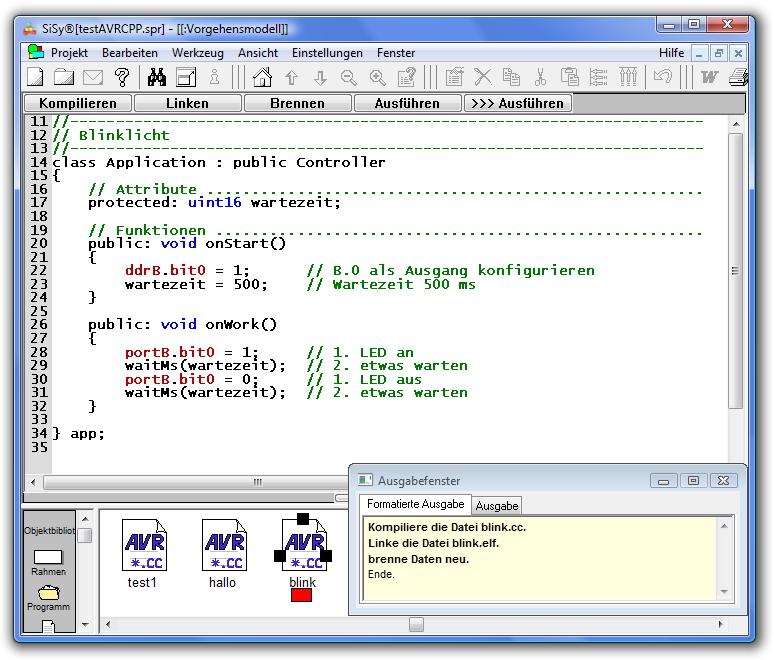Viewport: 774px width, 660px height.
Task: Pick the Programm folder object
Action: pos(48,593)
